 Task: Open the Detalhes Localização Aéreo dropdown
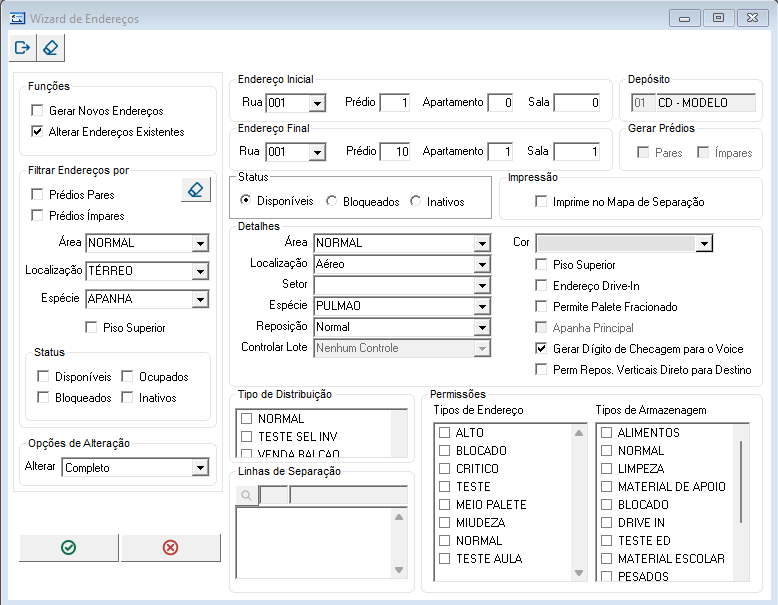[x=482, y=265]
